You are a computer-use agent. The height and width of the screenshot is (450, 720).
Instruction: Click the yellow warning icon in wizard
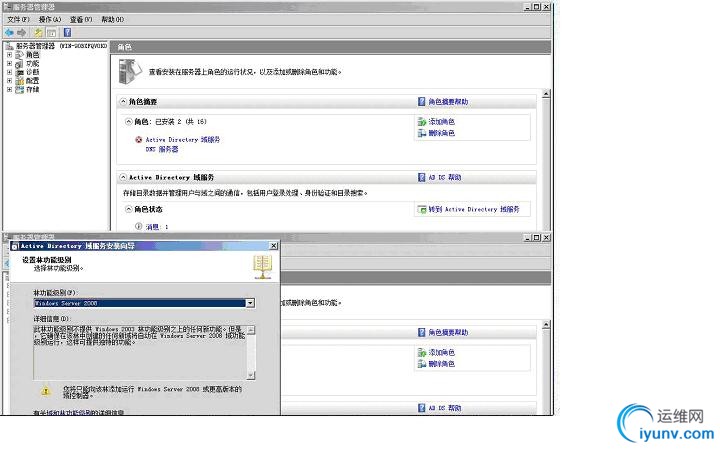pos(45,391)
